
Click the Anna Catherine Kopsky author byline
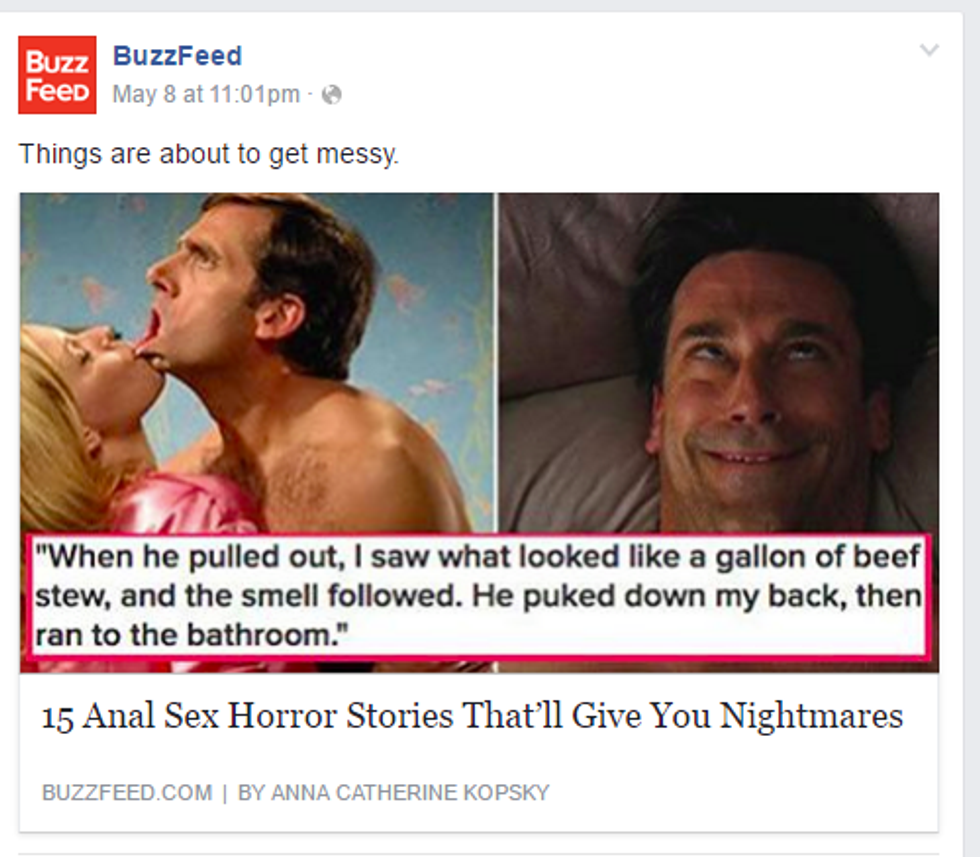point(394,793)
